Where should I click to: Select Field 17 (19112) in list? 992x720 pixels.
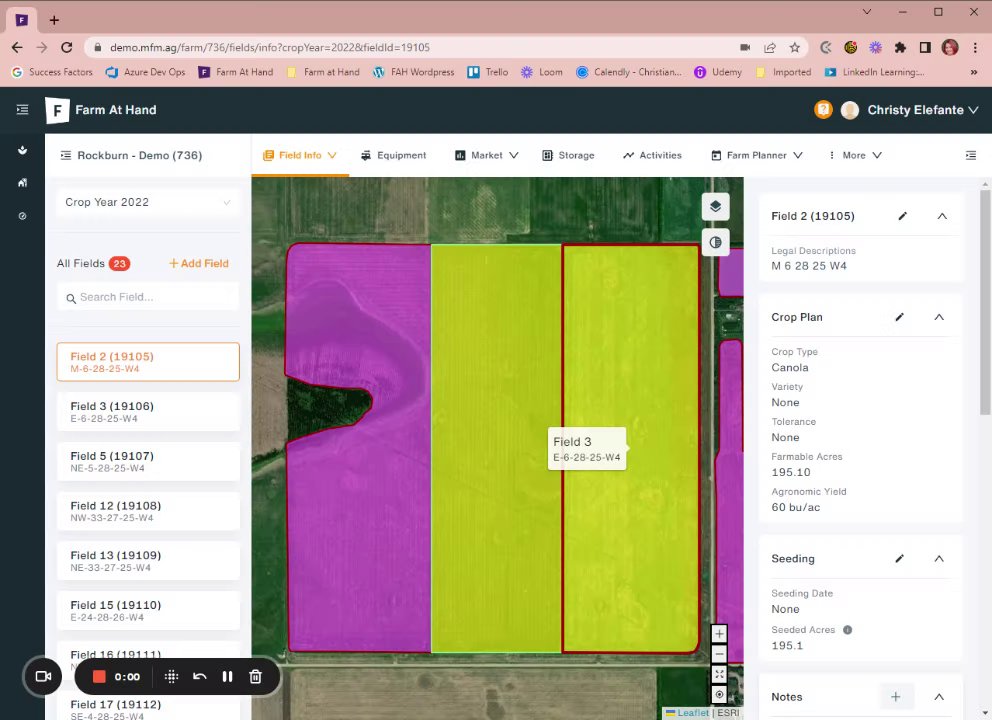tap(148, 709)
